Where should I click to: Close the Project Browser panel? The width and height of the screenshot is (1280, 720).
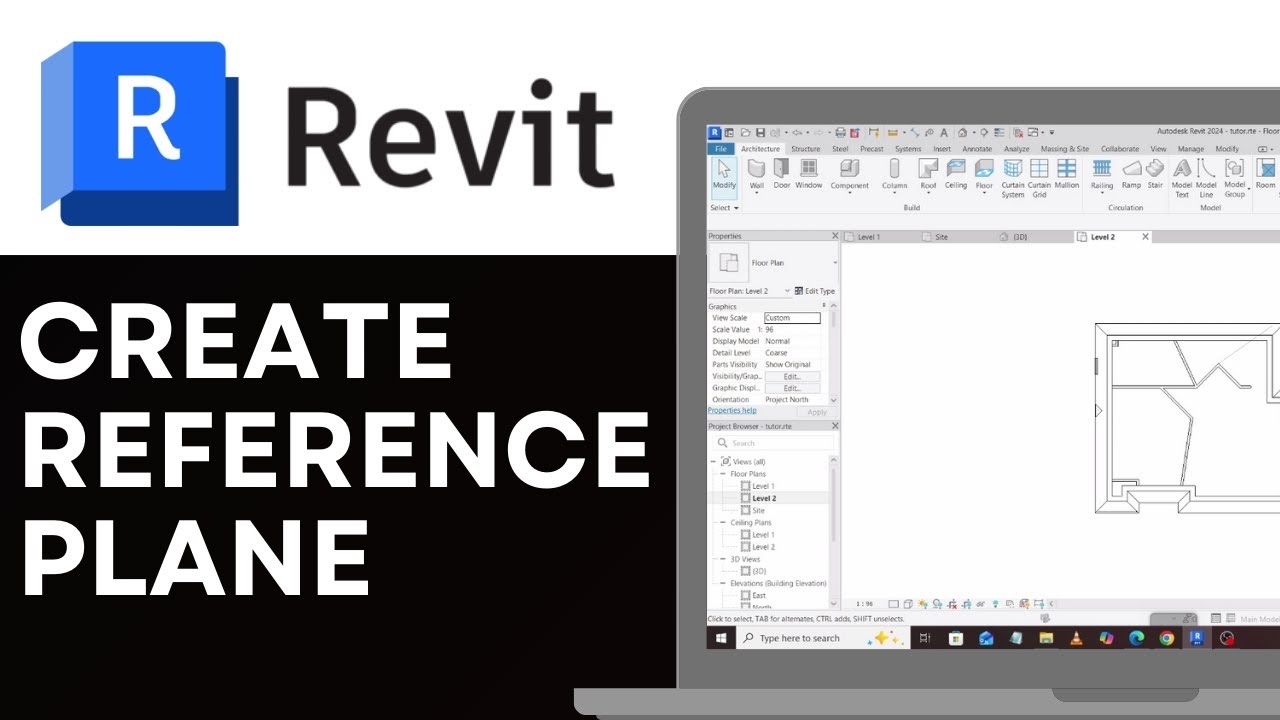pyautogui.click(x=835, y=426)
